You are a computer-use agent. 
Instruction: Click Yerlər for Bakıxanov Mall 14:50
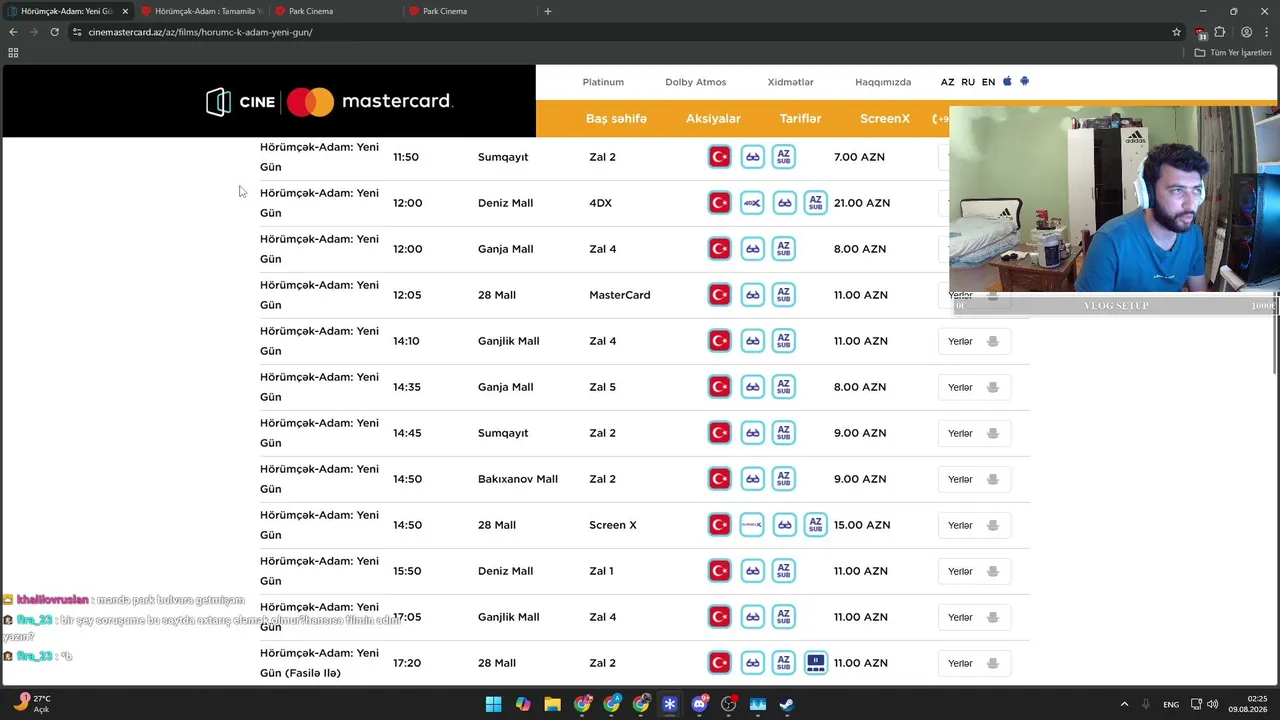tap(974, 479)
